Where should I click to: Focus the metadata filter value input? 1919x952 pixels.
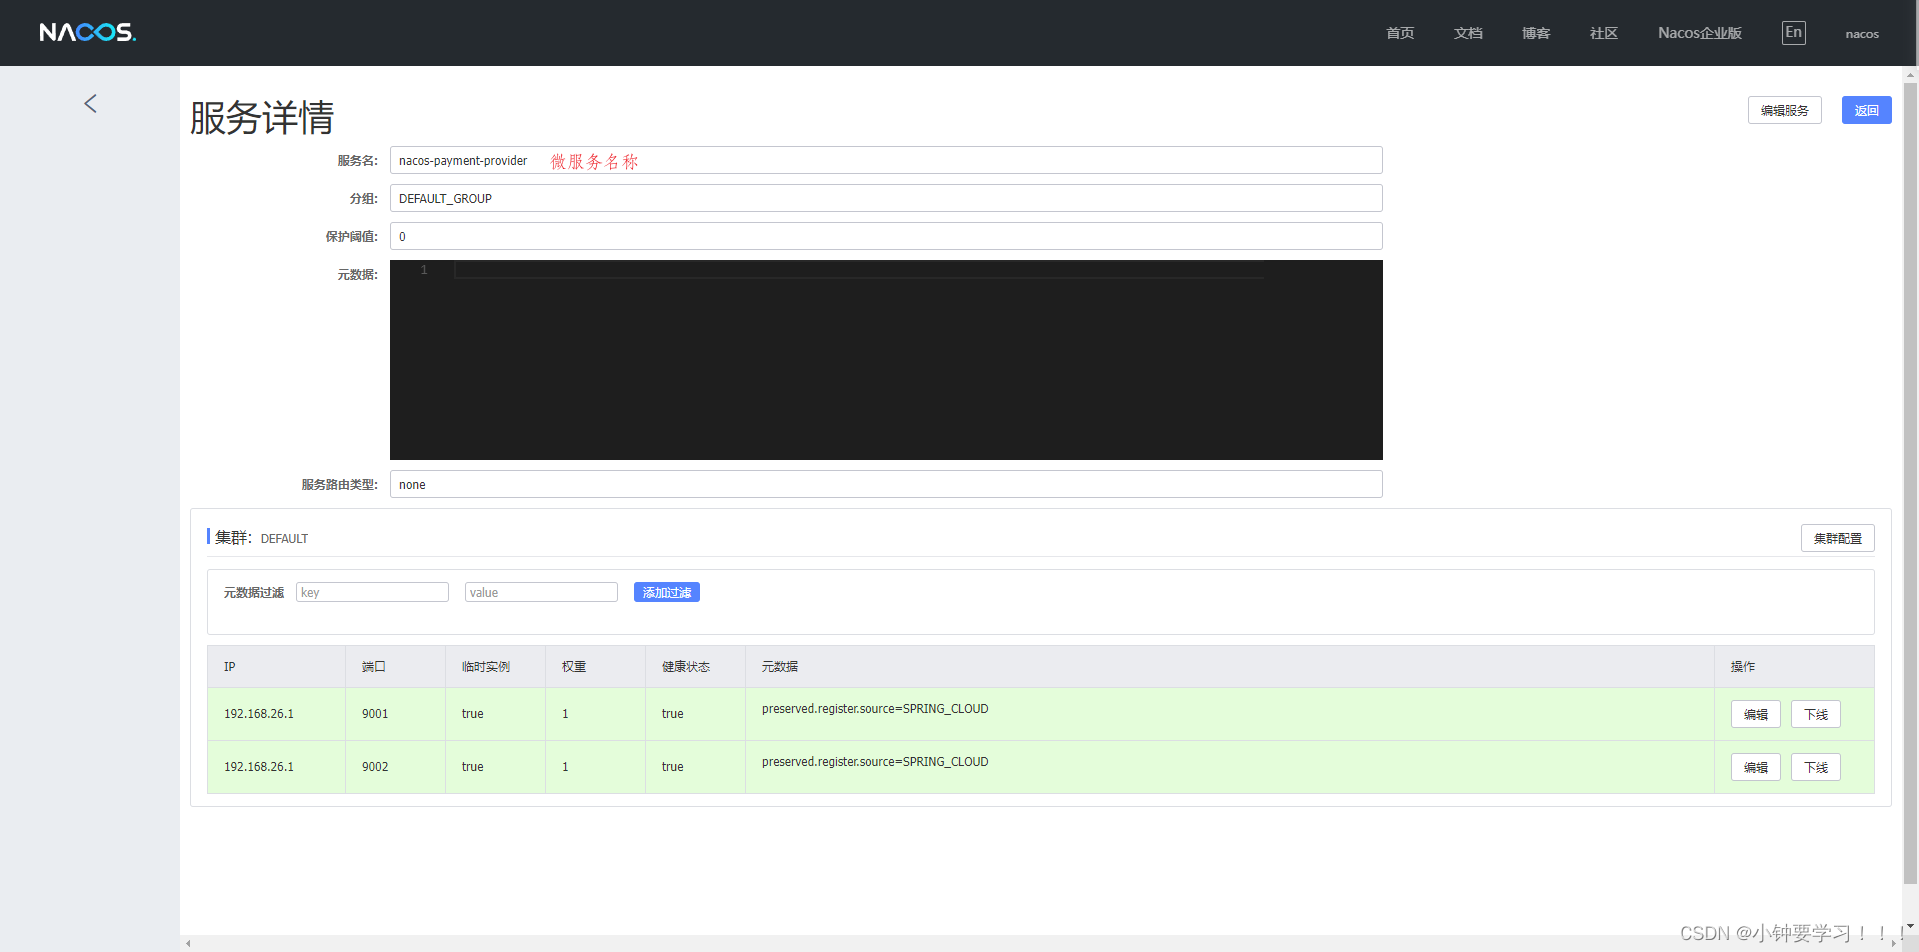tap(541, 592)
